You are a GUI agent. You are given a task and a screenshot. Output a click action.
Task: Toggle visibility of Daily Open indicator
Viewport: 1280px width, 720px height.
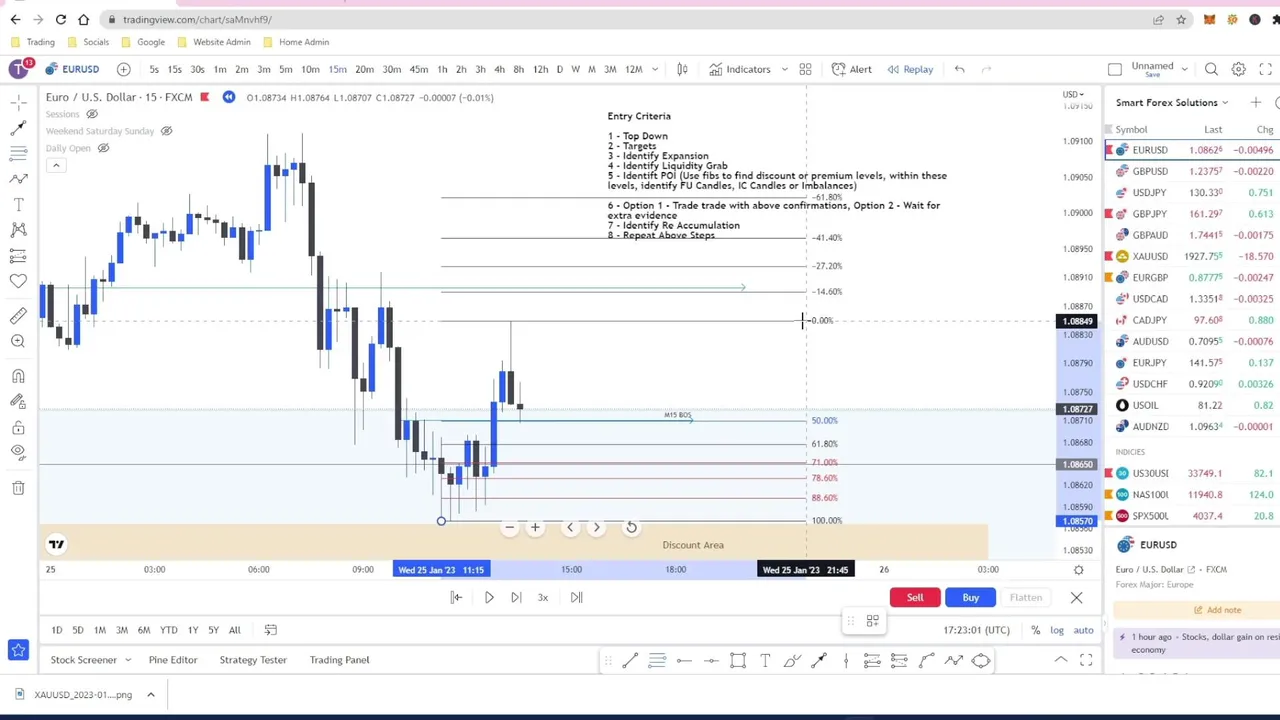pyautogui.click(x=103, y=148)
